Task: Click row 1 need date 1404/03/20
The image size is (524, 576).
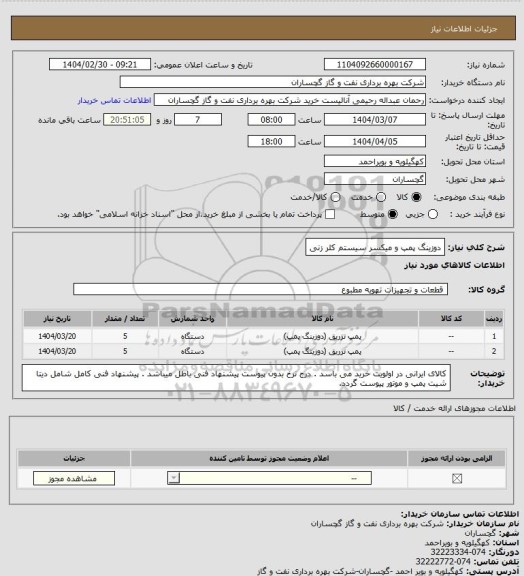Action: tap(57, 336)
